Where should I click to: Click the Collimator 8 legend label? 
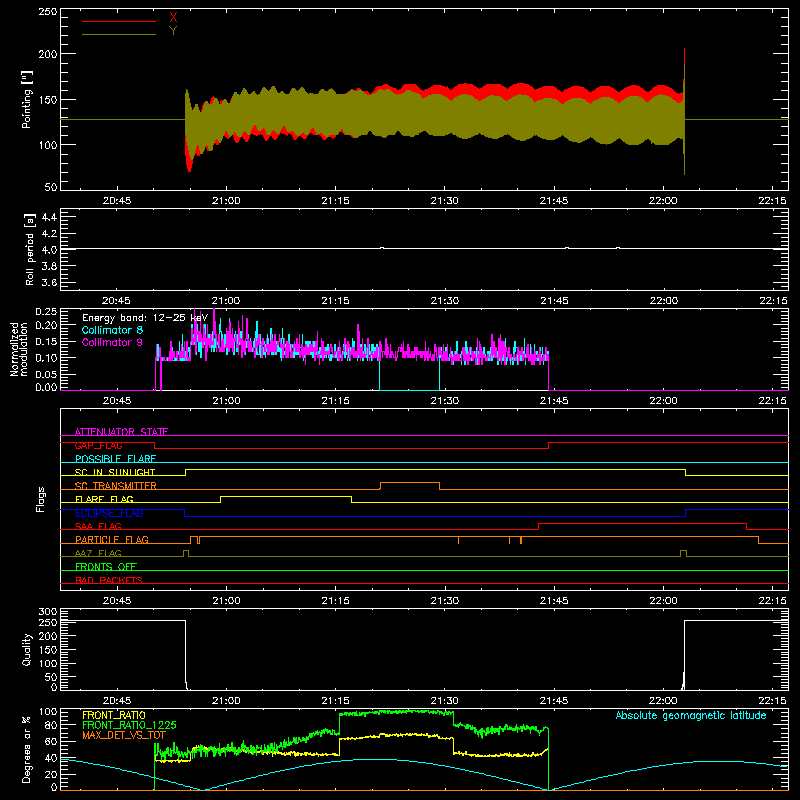pyautogui.click(x=112, y=330)
